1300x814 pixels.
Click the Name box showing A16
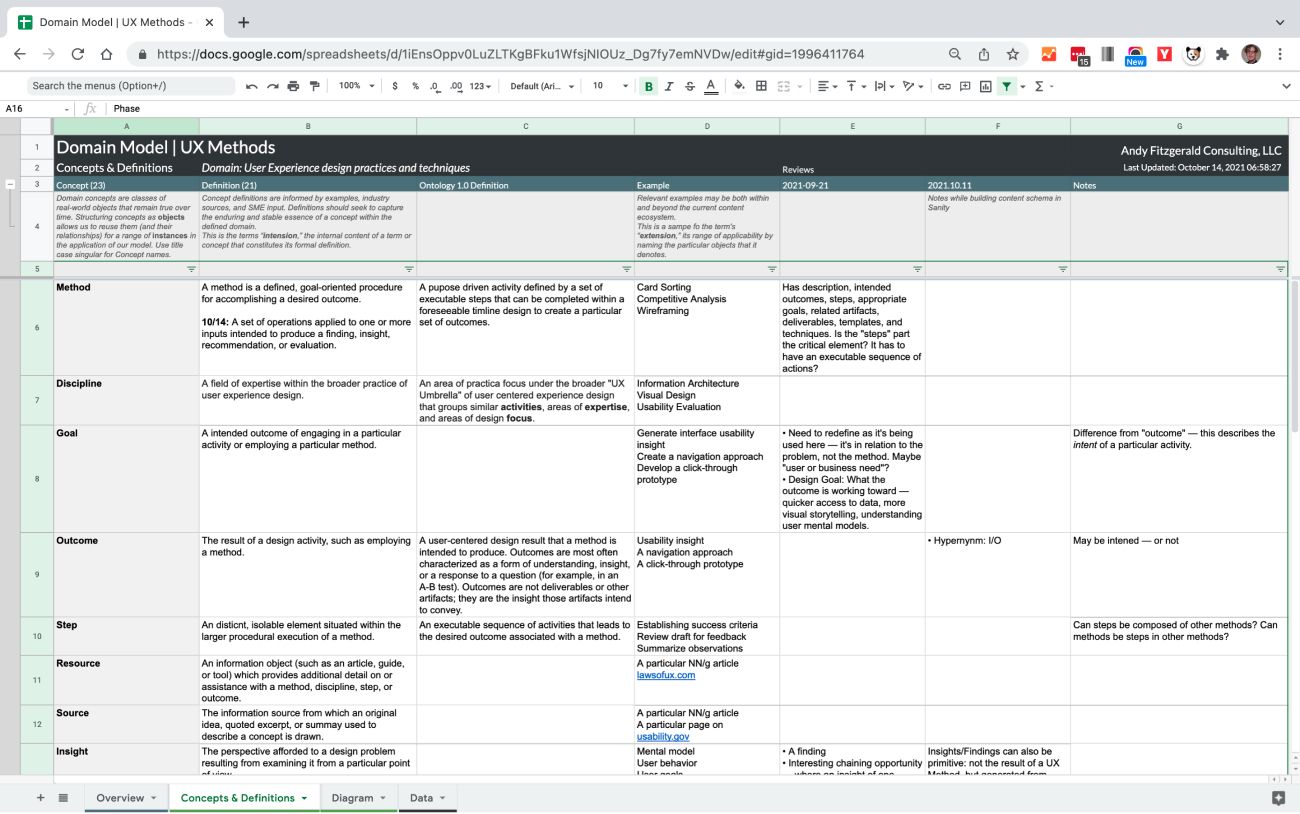[x=37, y=108]
